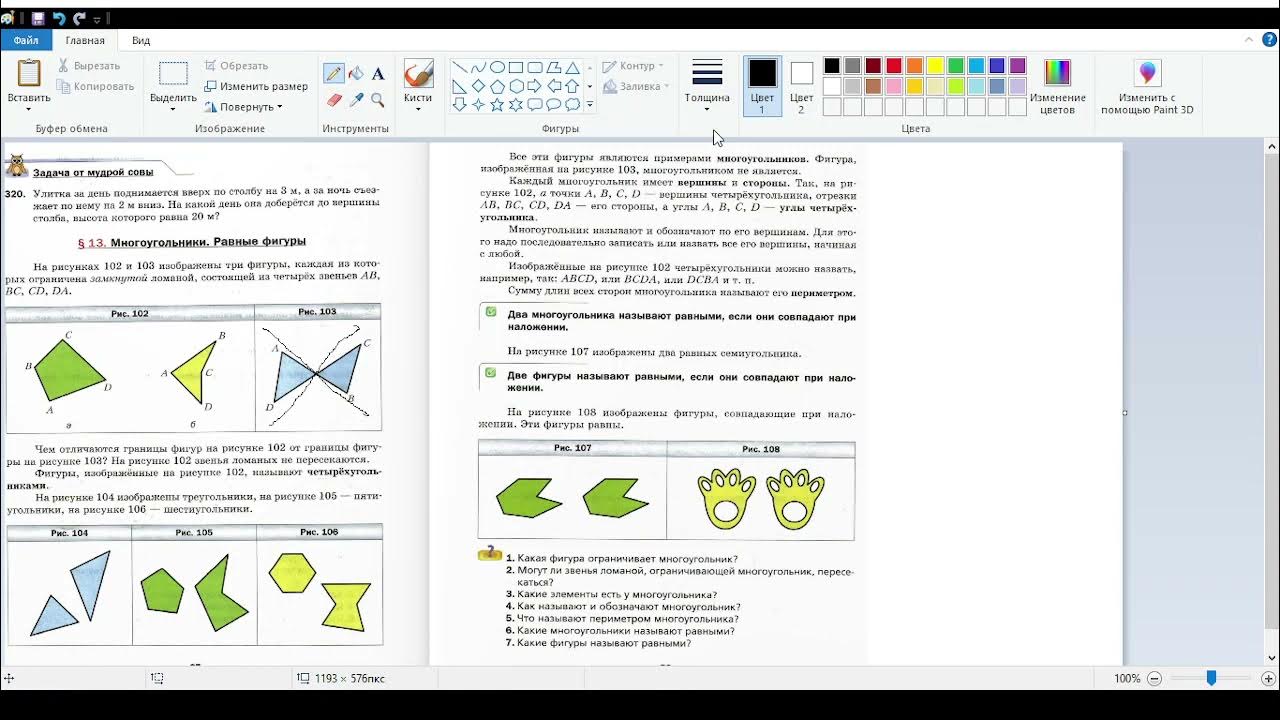
Task: Redo the last undone action
Action: coord(79,19)
